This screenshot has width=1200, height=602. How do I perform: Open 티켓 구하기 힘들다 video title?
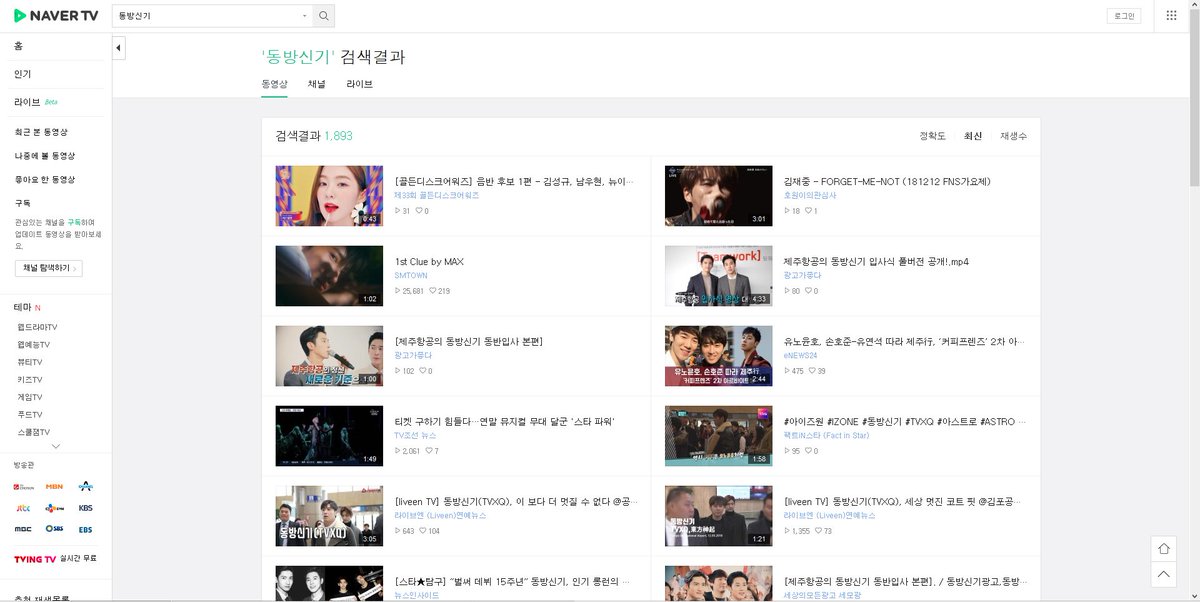[504, 421]
